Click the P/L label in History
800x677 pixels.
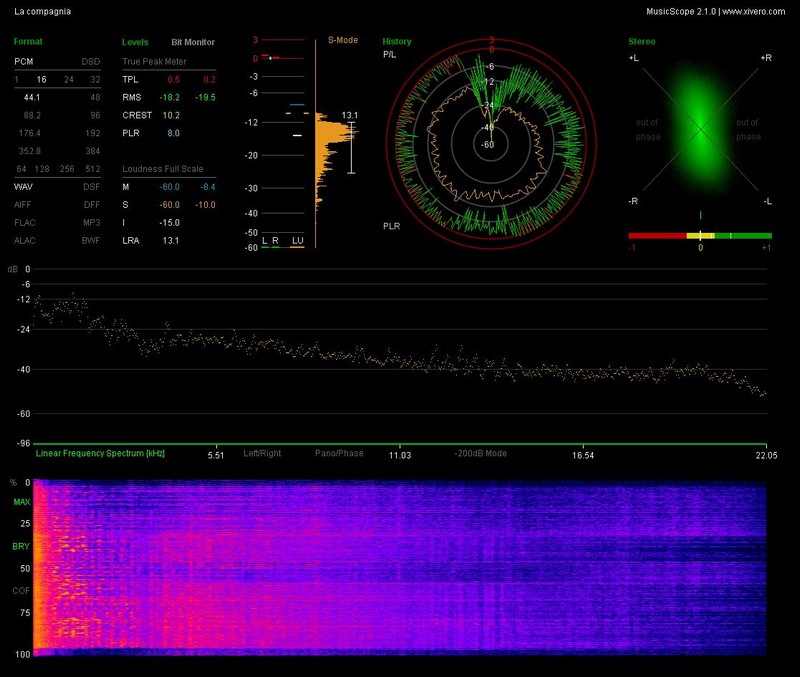click(389, 55)
